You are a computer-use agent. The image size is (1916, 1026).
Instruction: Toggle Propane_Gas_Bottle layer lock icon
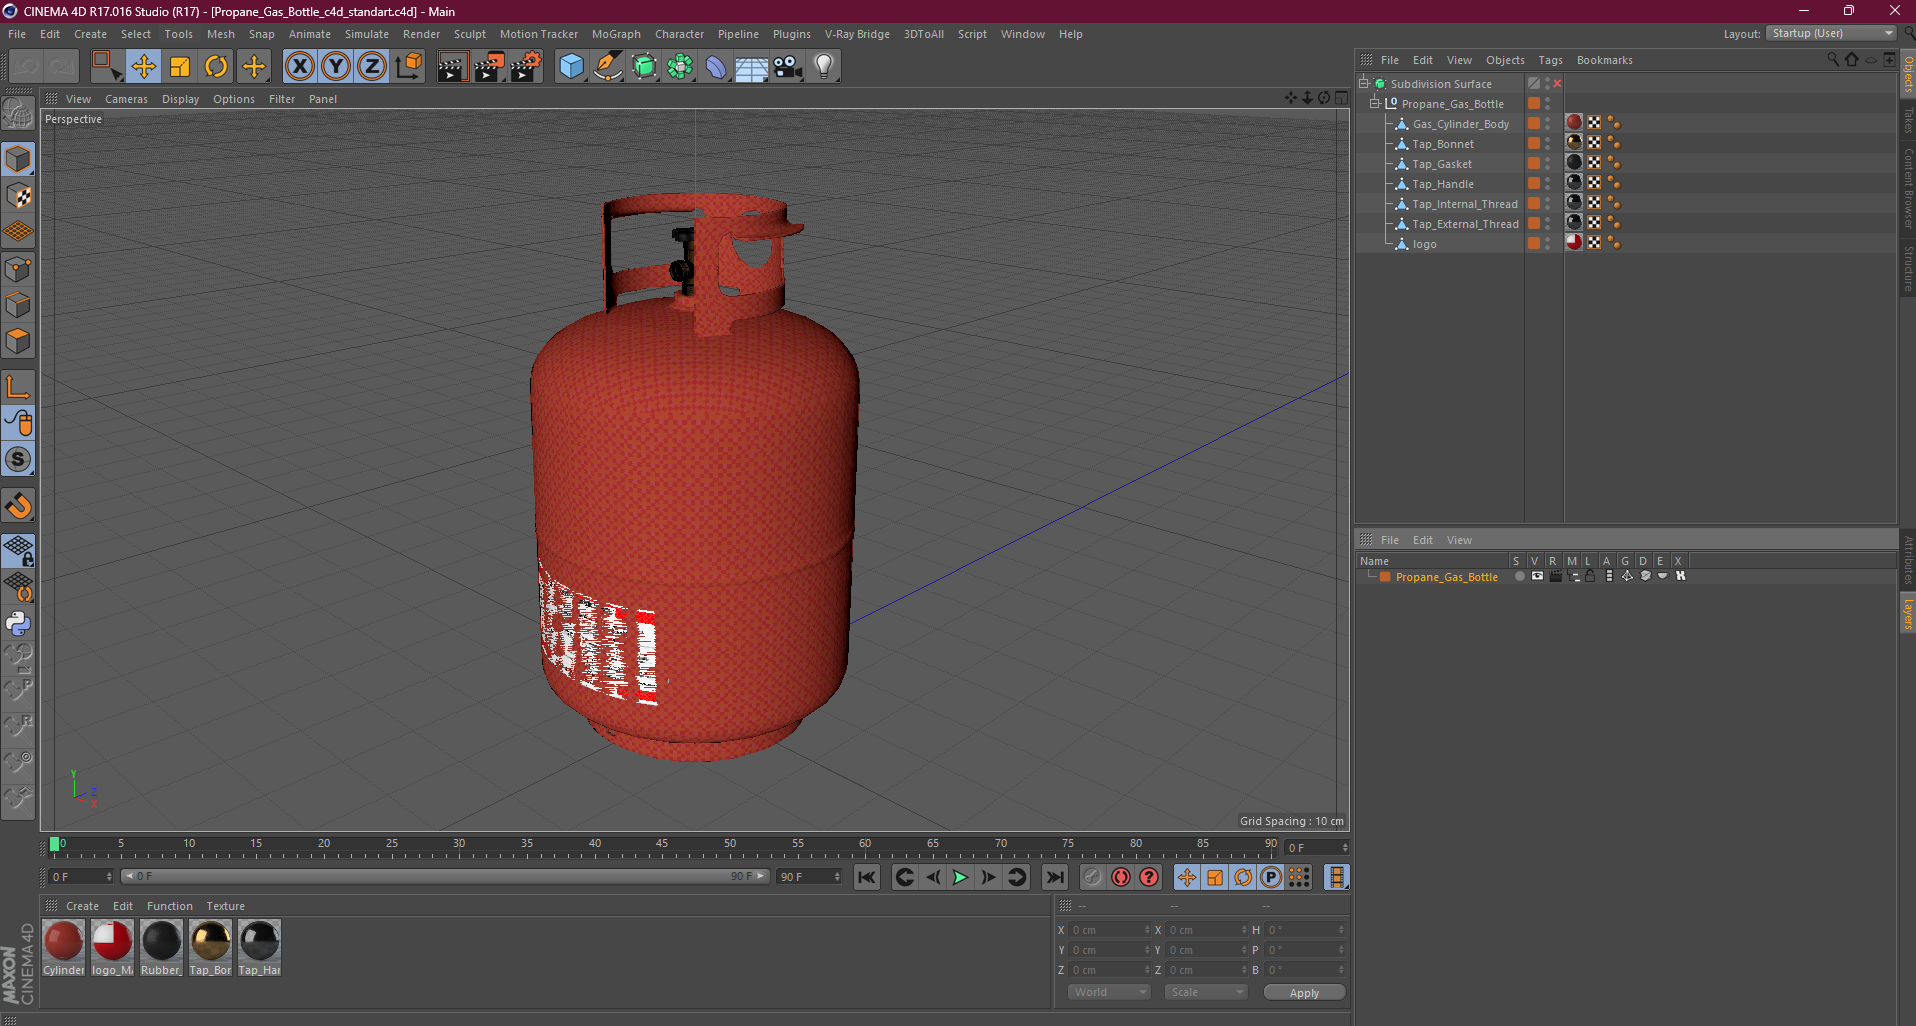click(1590, 576)
